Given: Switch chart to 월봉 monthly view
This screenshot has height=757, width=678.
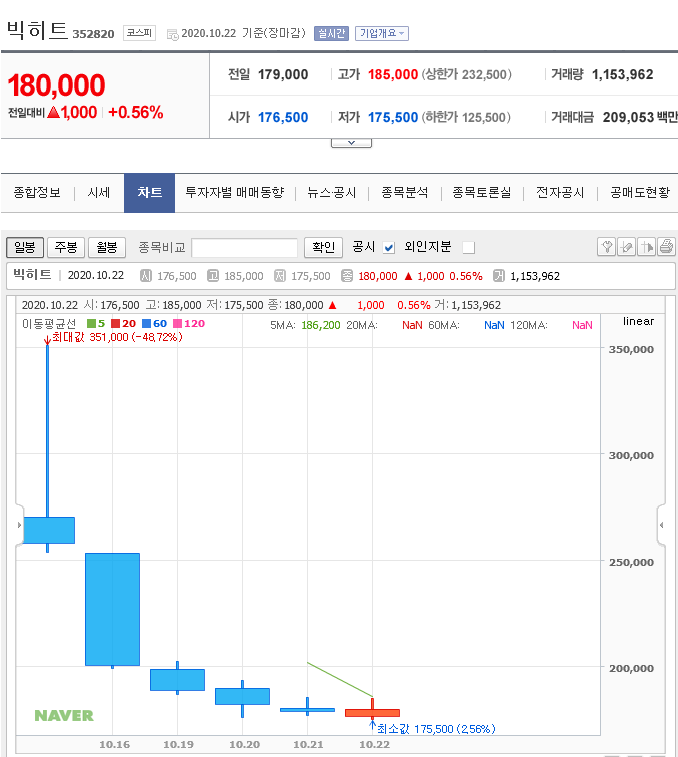Looking at the screenshot, I should click(106, 247).
